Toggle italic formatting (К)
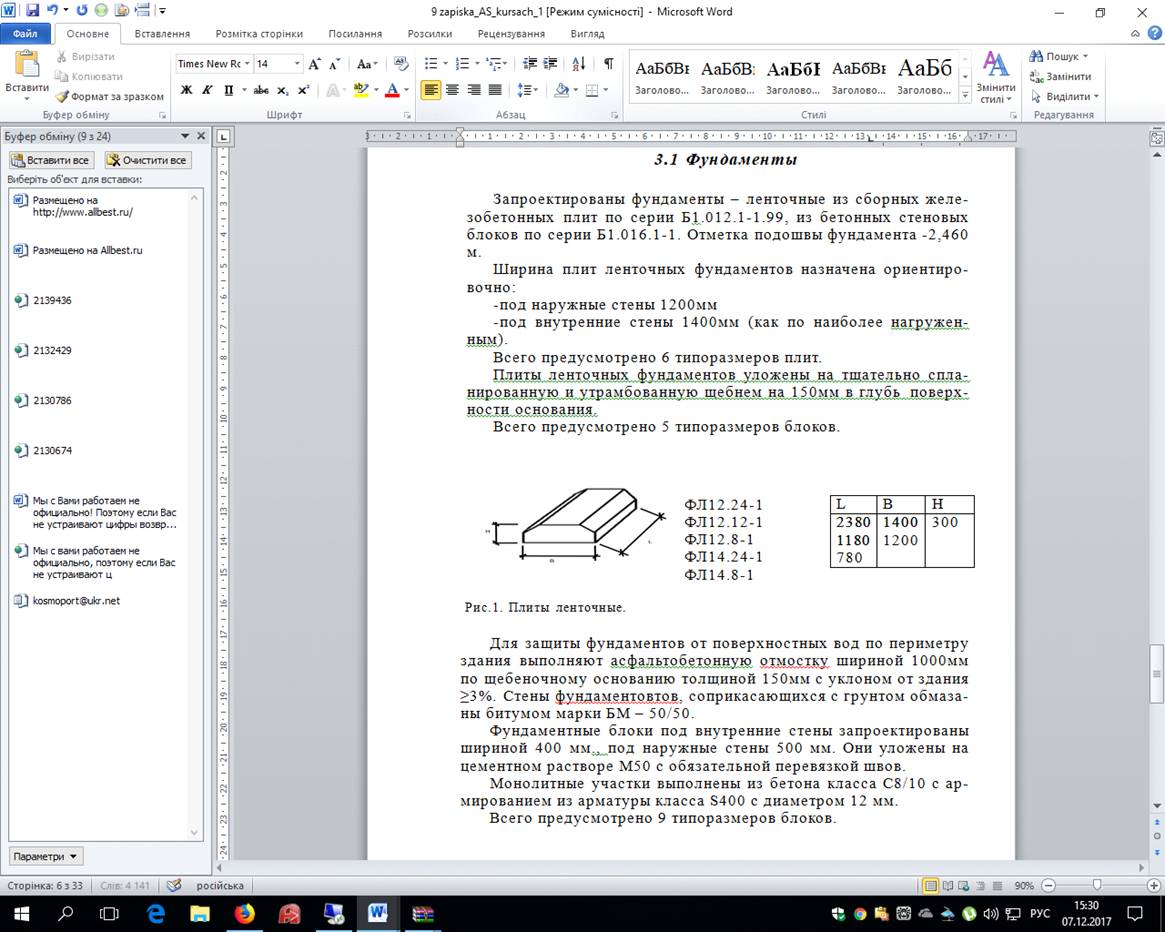Viewport: 1165px width, 932px height. tap(207, 90)
